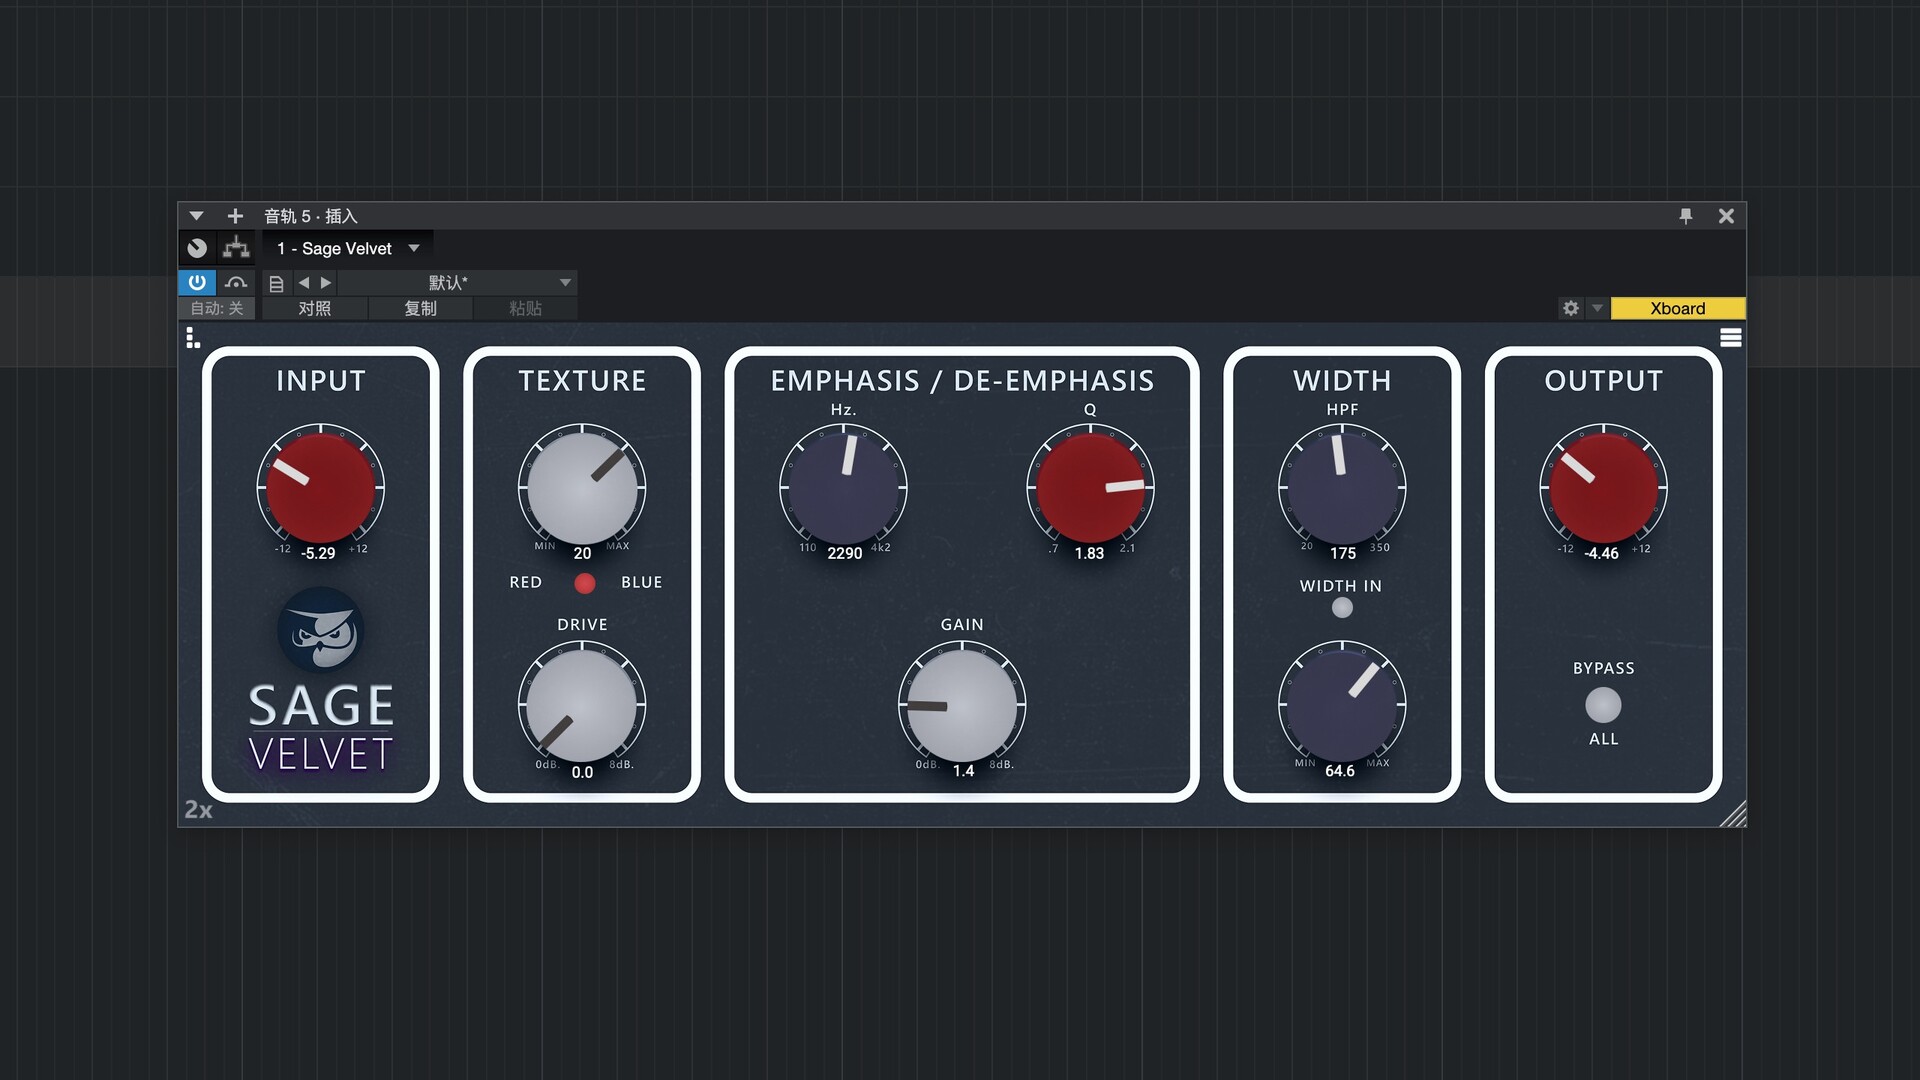Click the routing/sidechain channel icon
The image size is (1920, 1080).
coord(236,248)
